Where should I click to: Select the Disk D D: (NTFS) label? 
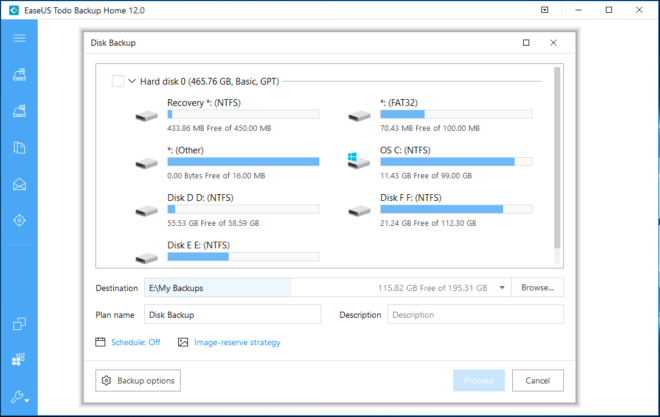point(200,198)
